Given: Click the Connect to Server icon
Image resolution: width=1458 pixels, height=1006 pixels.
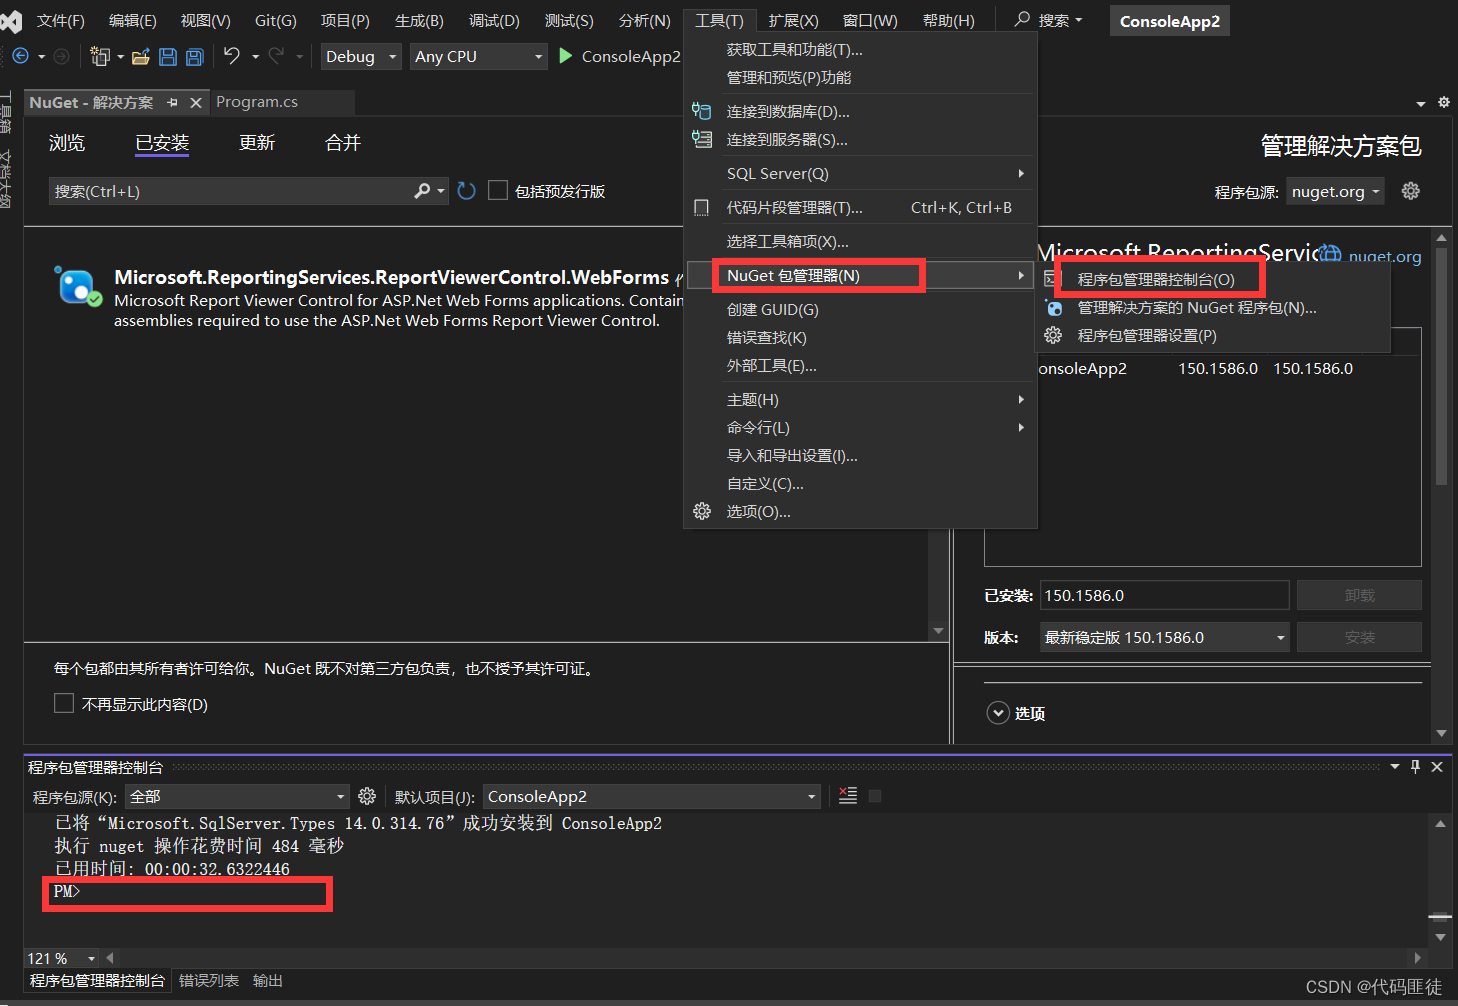Looking at the screenshot, I should (x=702, y=139).
